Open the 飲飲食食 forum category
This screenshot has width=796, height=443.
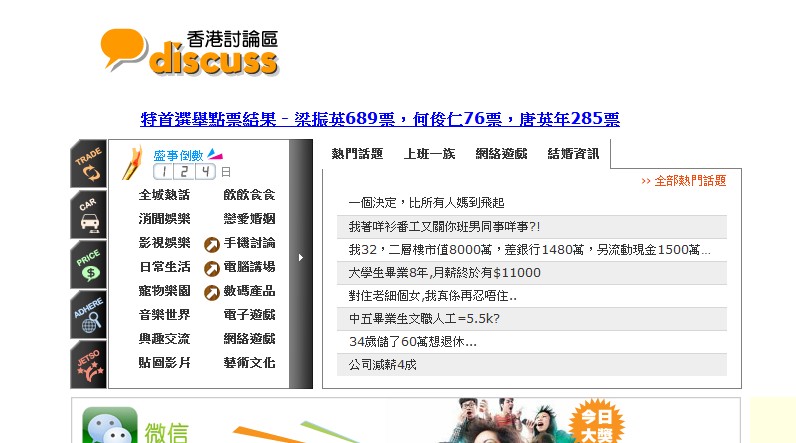(x=249, y=195)
